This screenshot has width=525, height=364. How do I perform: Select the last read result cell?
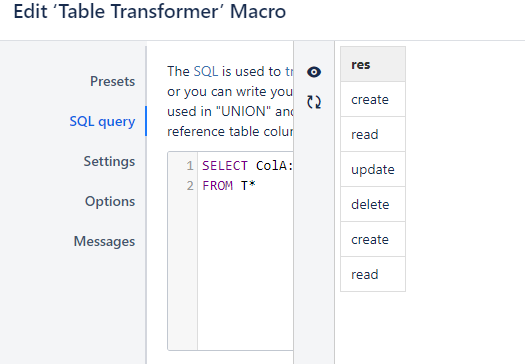[373, 274]
